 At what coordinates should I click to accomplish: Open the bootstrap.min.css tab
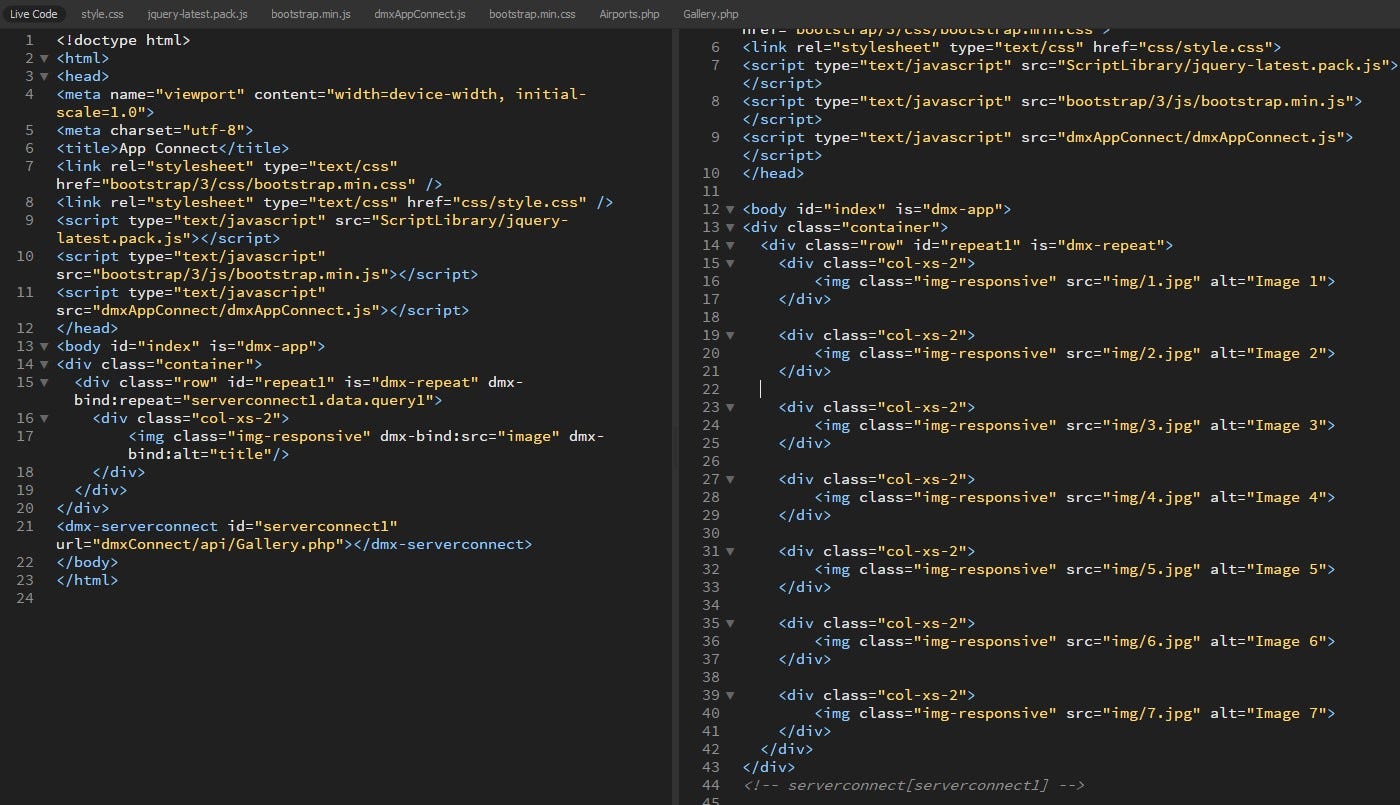[532, 14]
